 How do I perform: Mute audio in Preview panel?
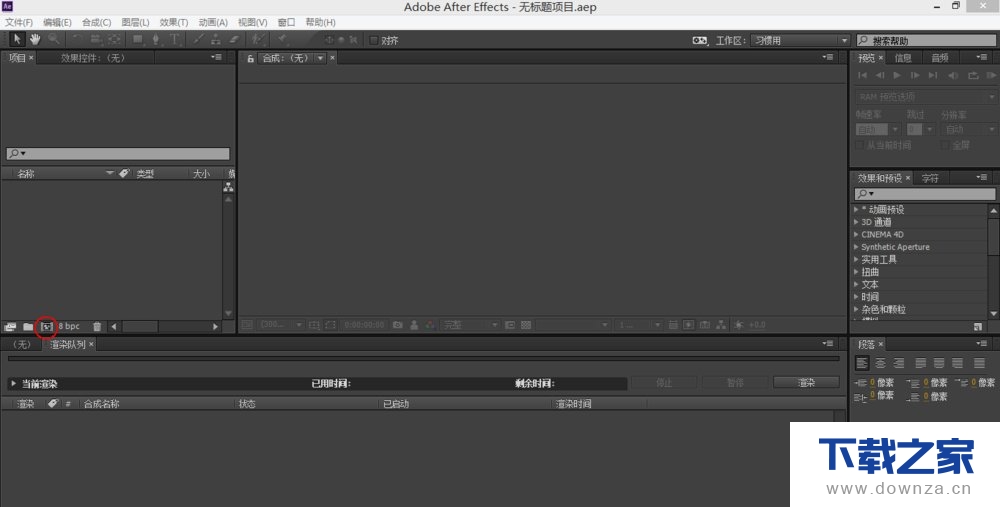[953, 75]
